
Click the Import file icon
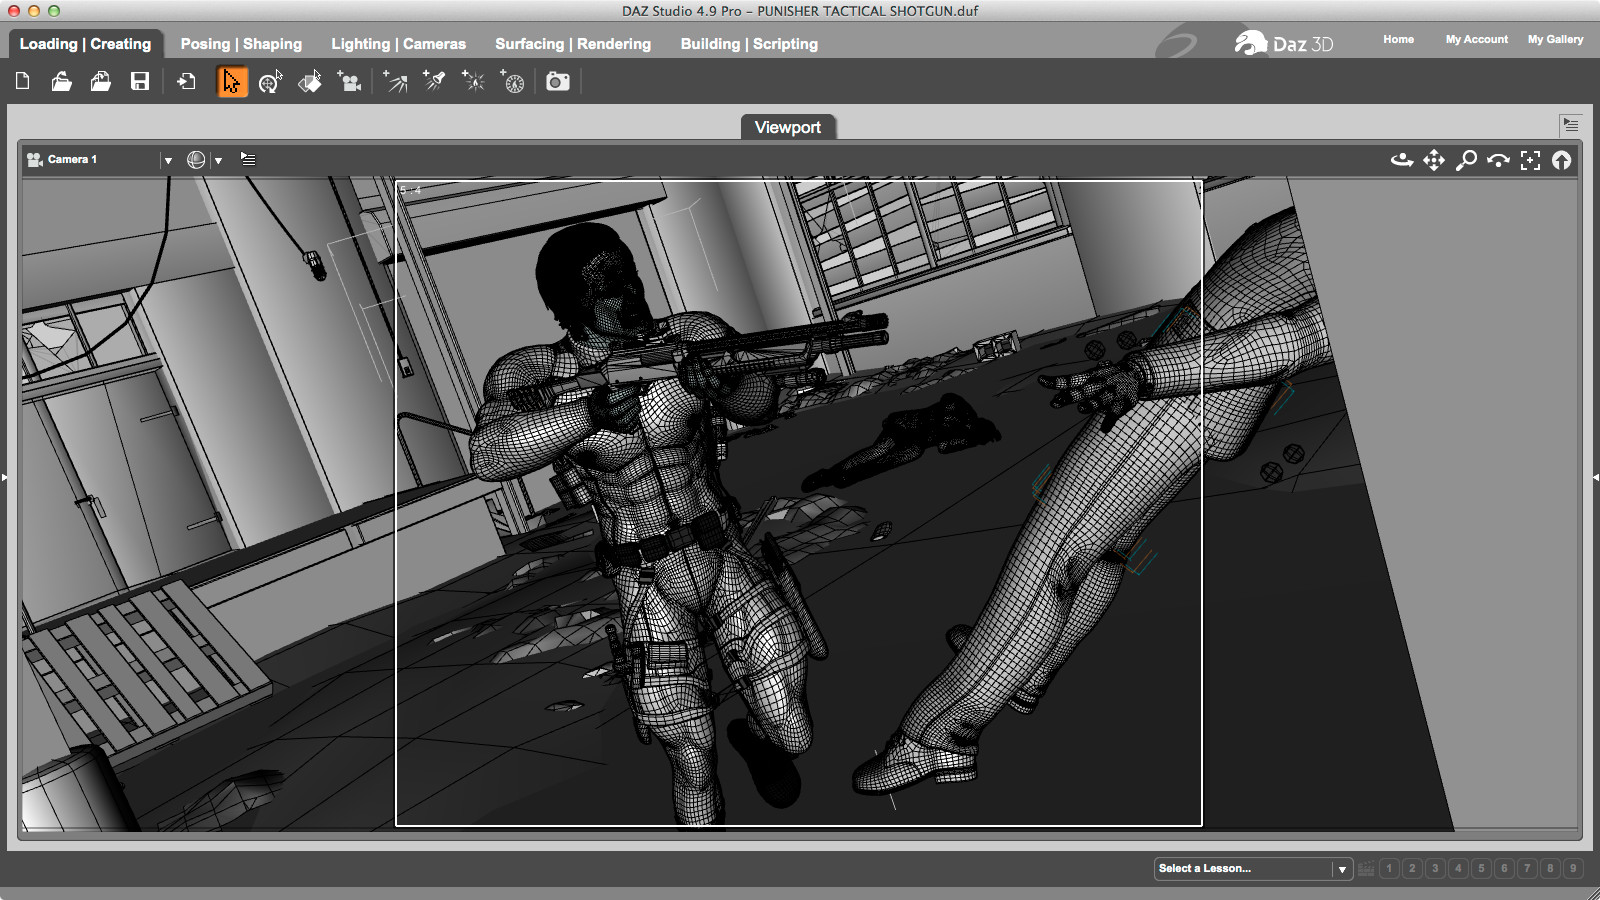tap(186, 81)
